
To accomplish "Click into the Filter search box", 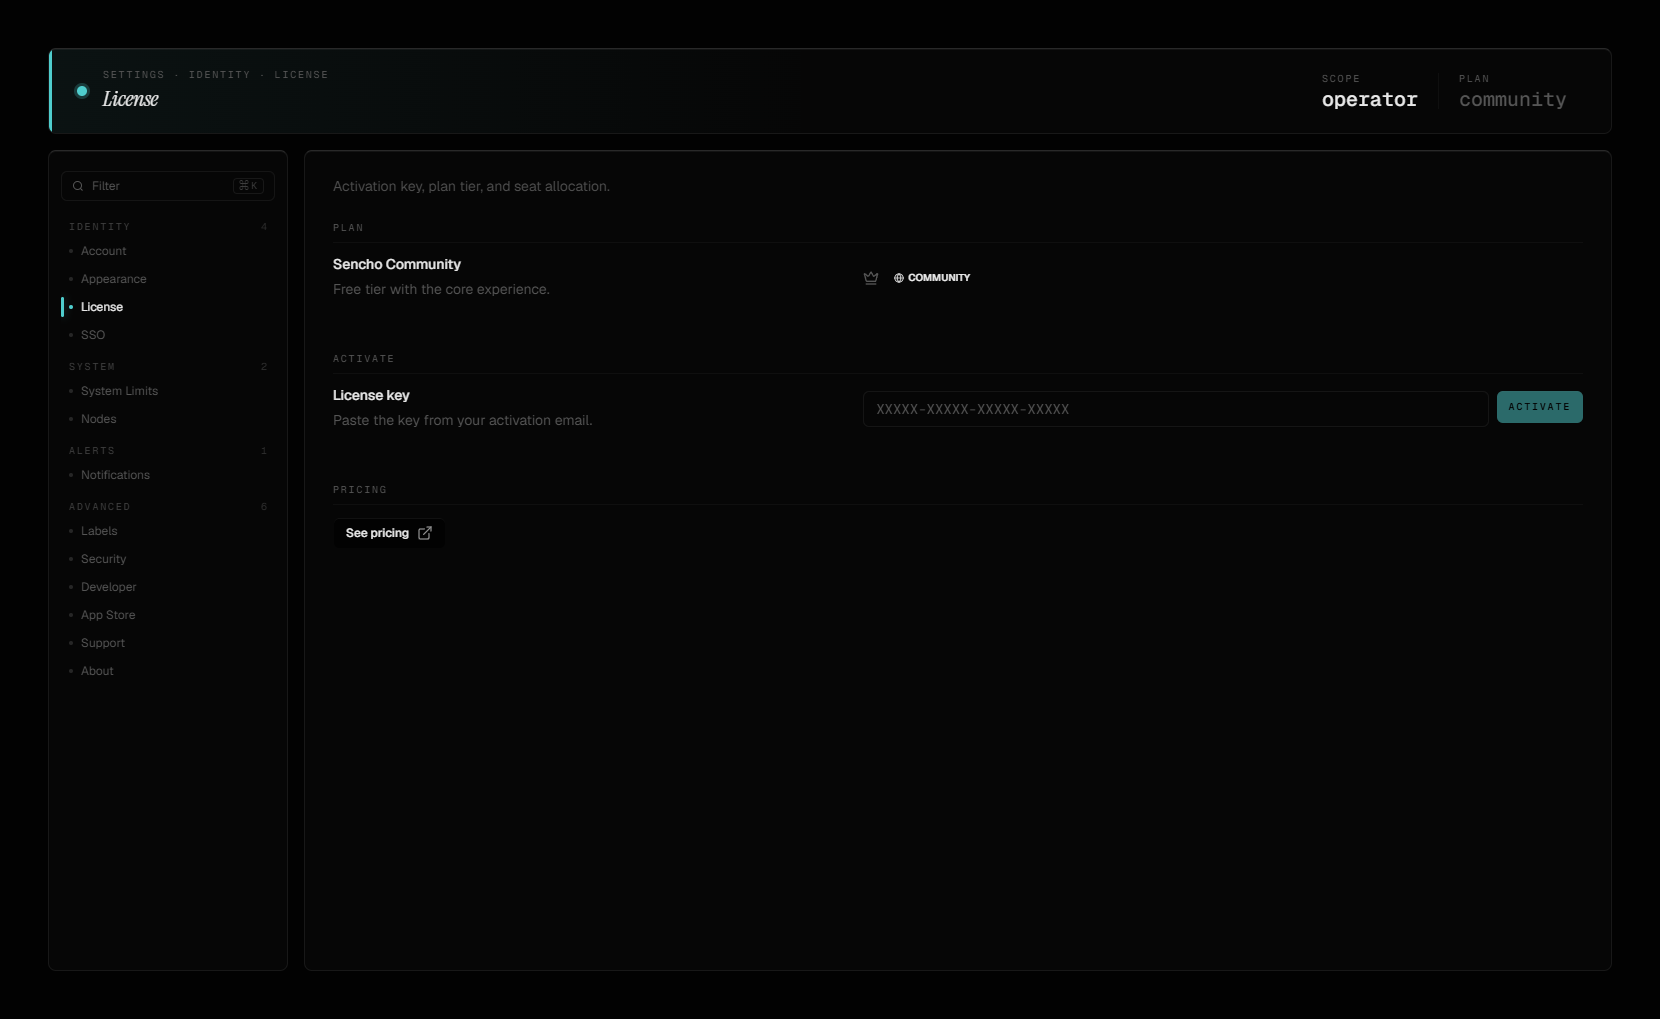I will point(168,186).
